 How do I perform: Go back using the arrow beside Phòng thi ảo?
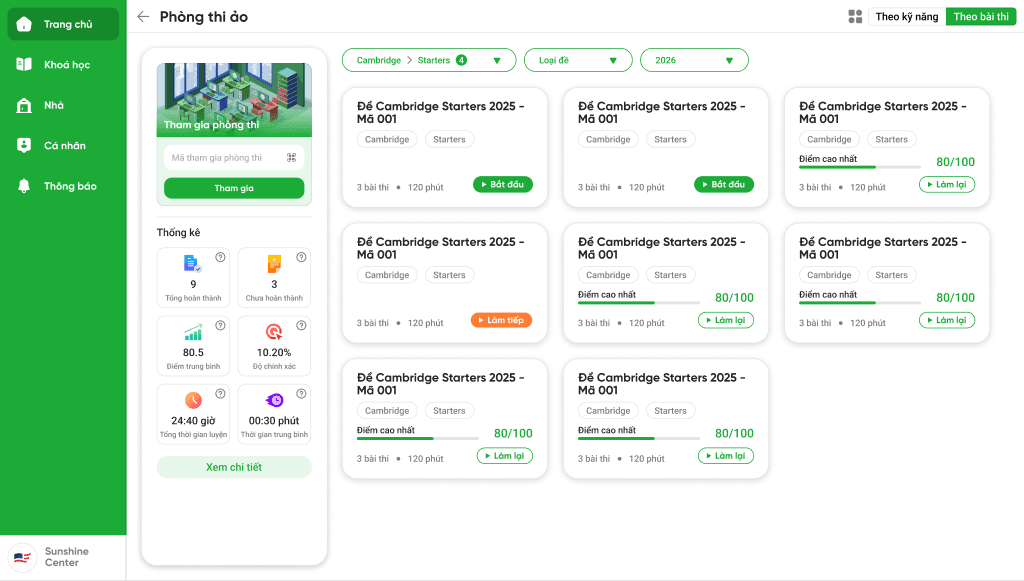click(x=143, y=17)
